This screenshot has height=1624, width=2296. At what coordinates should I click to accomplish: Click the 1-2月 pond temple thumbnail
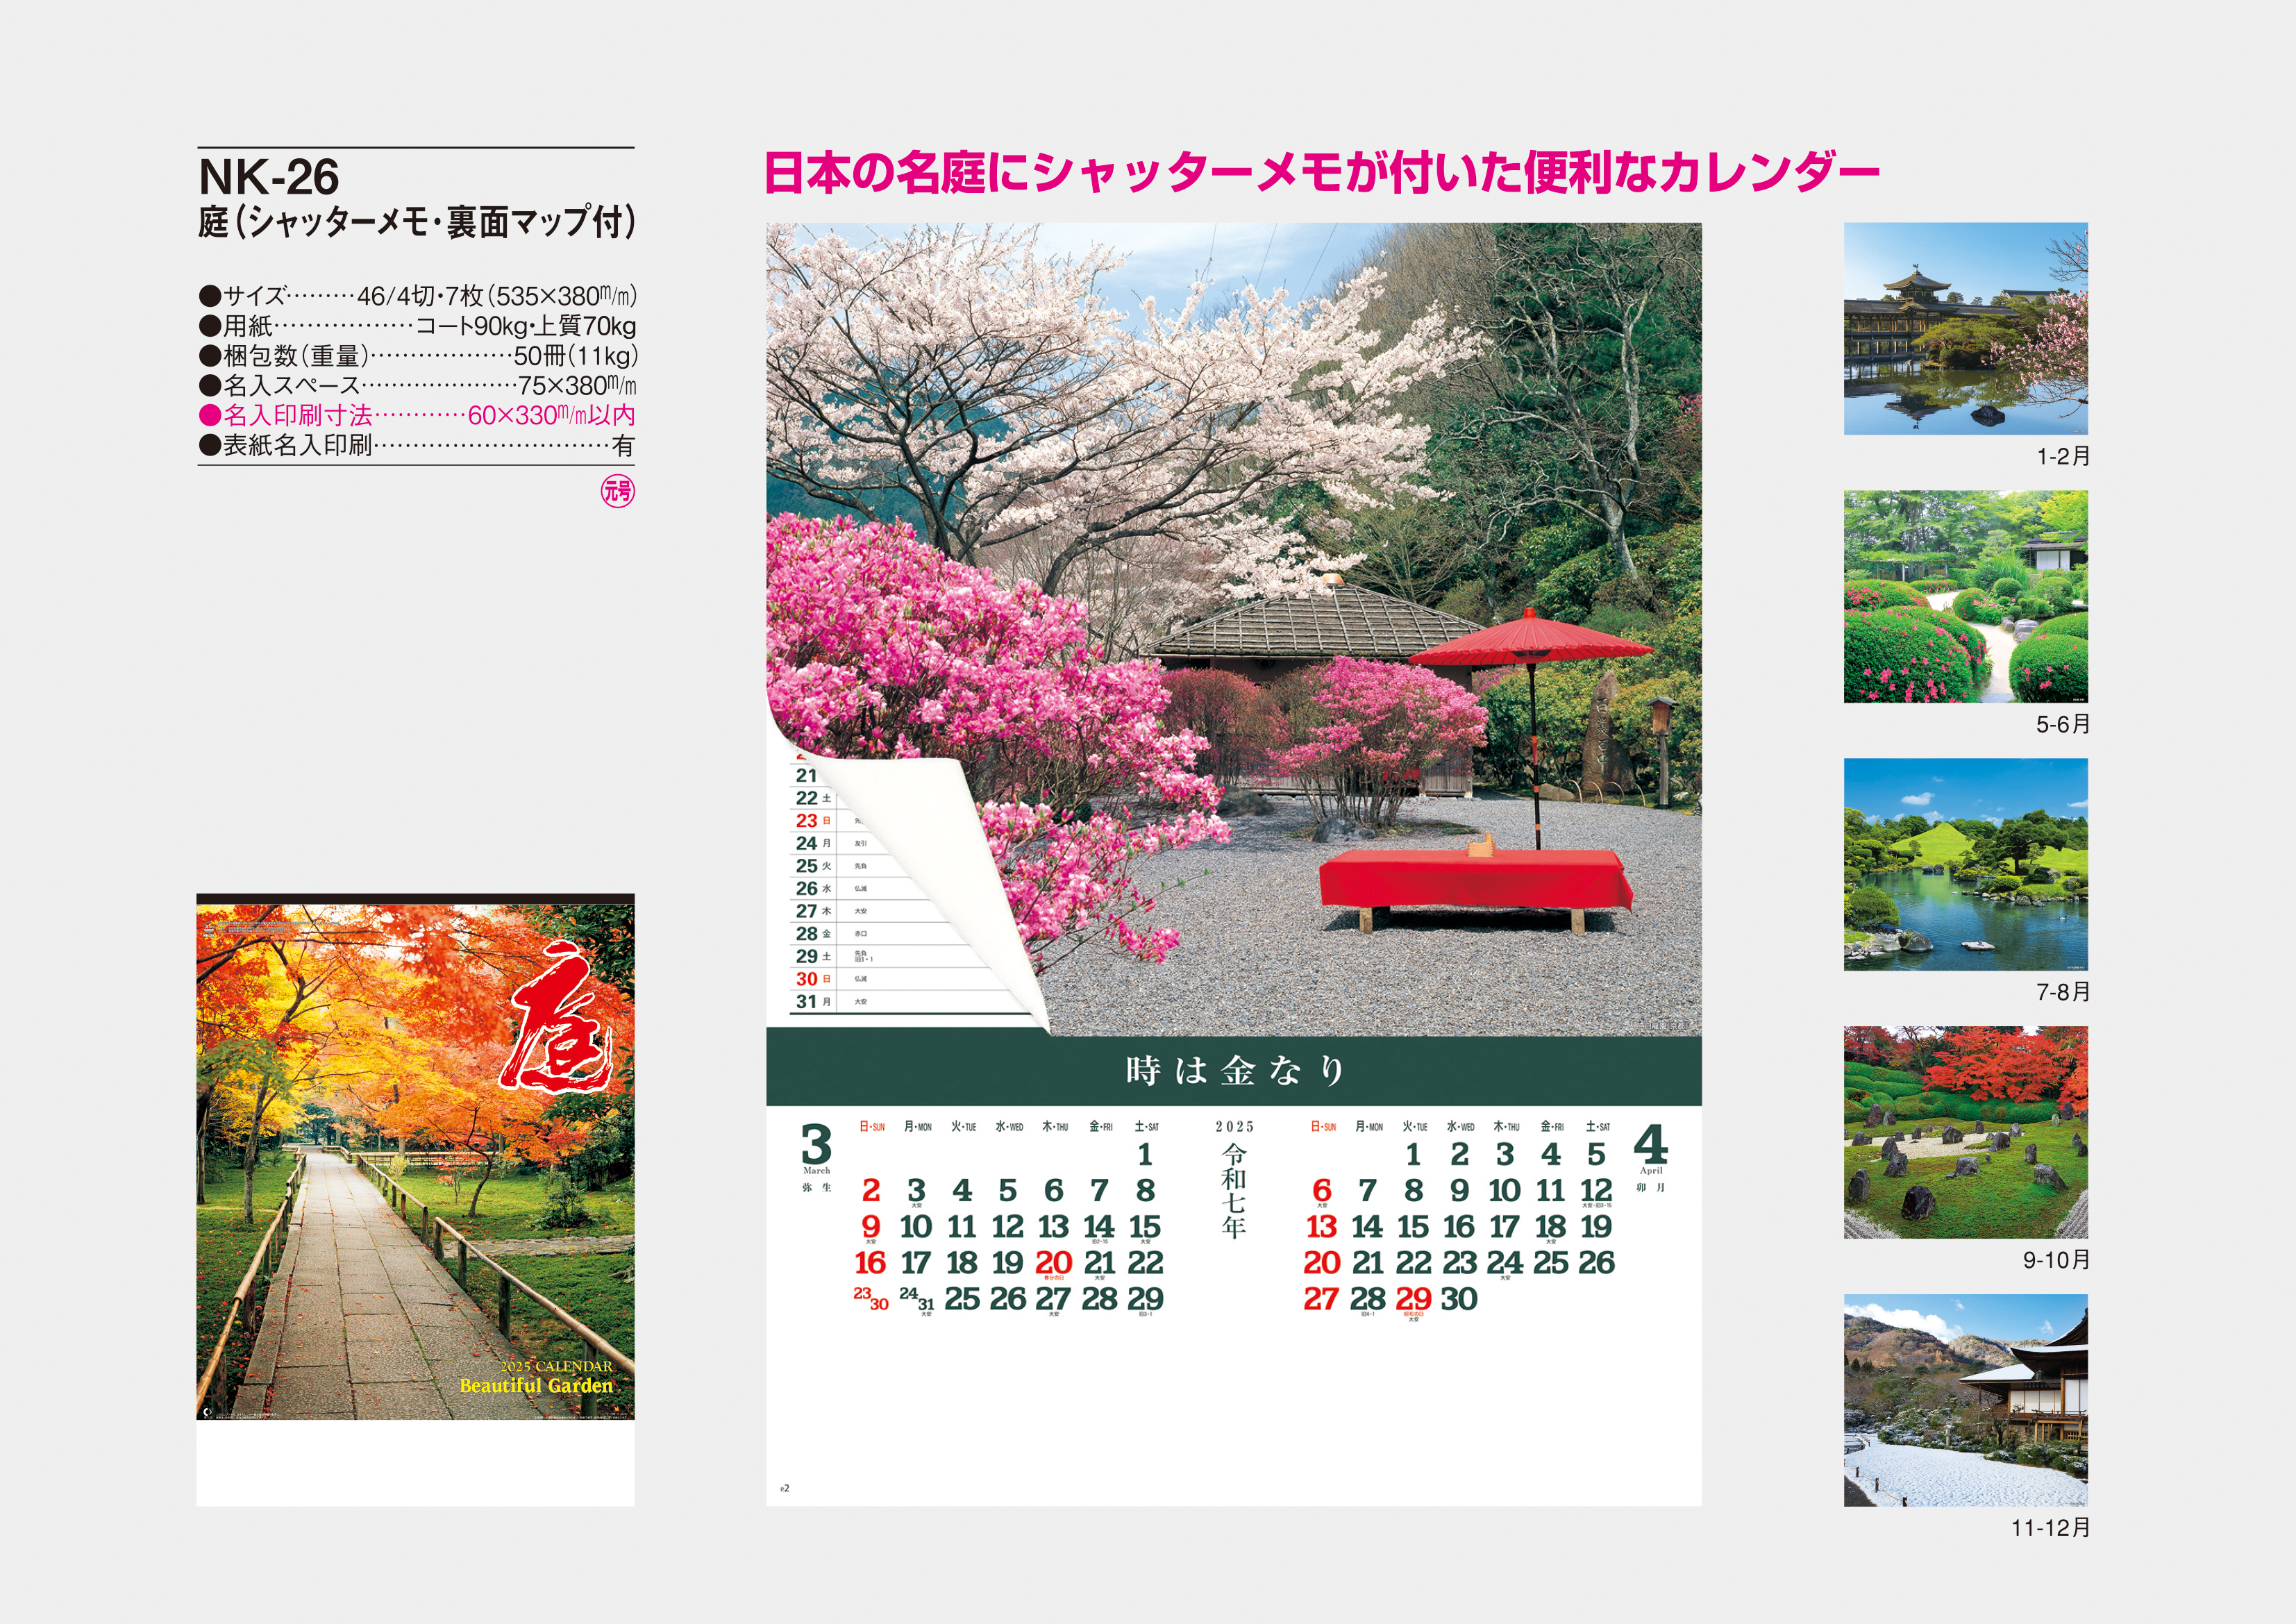point(1965,328)
